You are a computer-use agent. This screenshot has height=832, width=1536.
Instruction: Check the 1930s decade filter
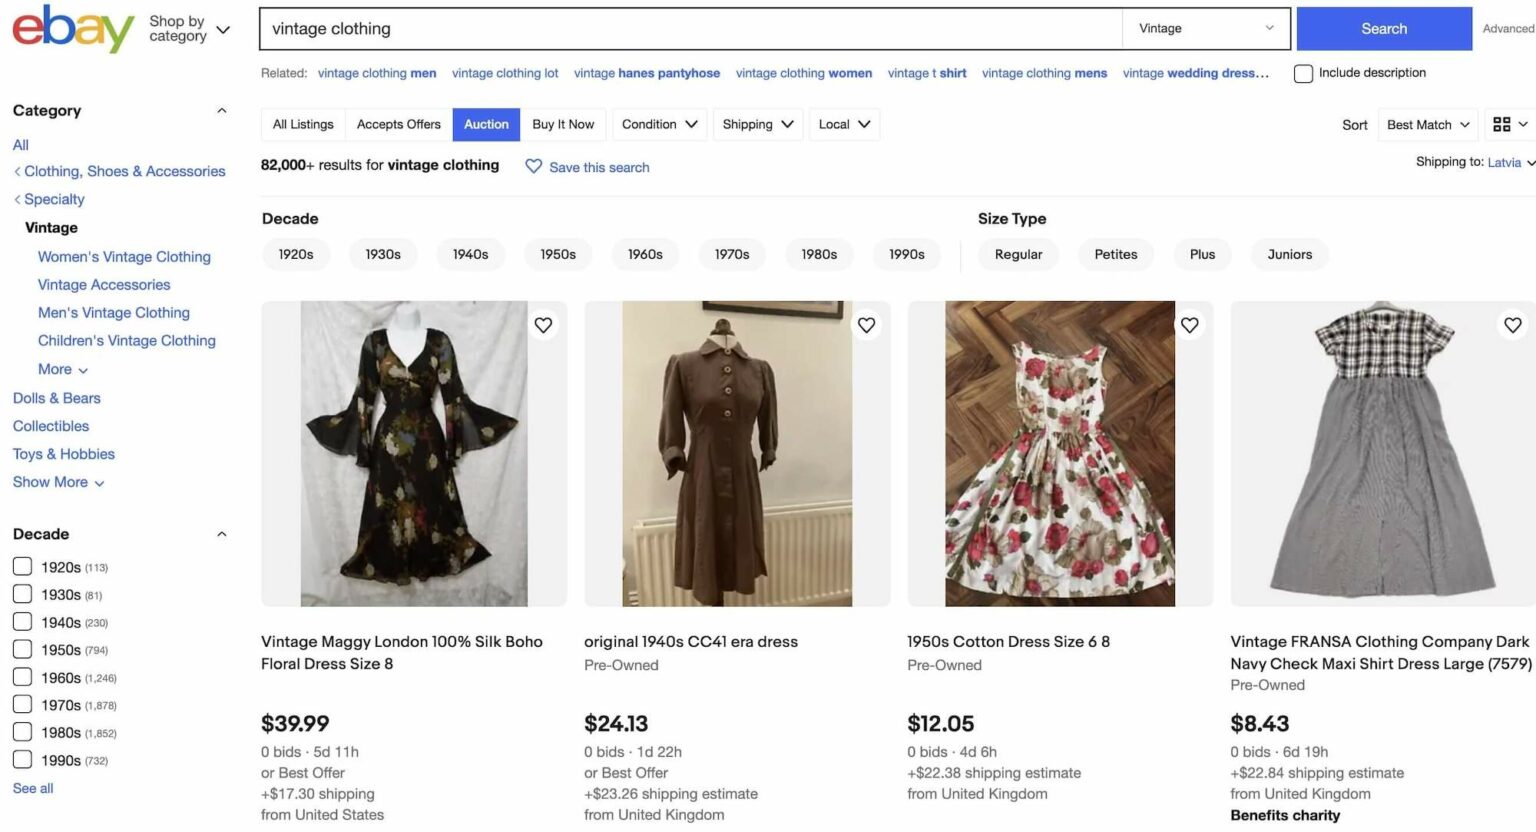click(x=22, y=594)
